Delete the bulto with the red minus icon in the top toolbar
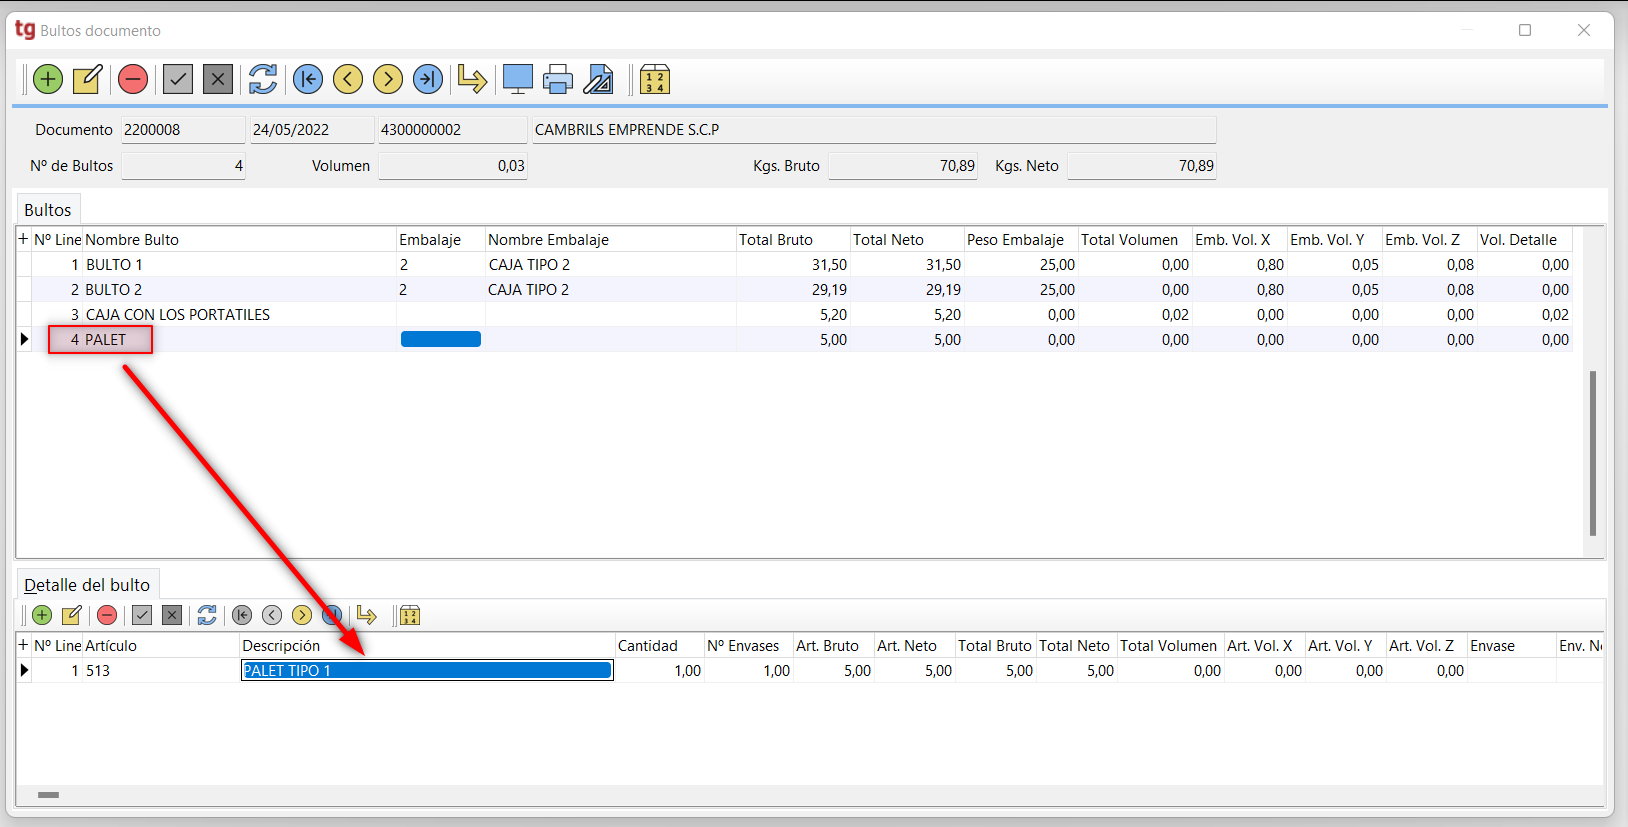This screenshot has height=827, width=1628. coord(133,79)
